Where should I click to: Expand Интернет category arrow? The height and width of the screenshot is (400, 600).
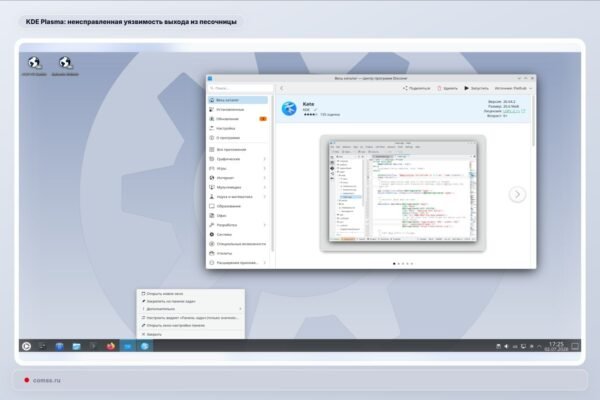[264, 178]
